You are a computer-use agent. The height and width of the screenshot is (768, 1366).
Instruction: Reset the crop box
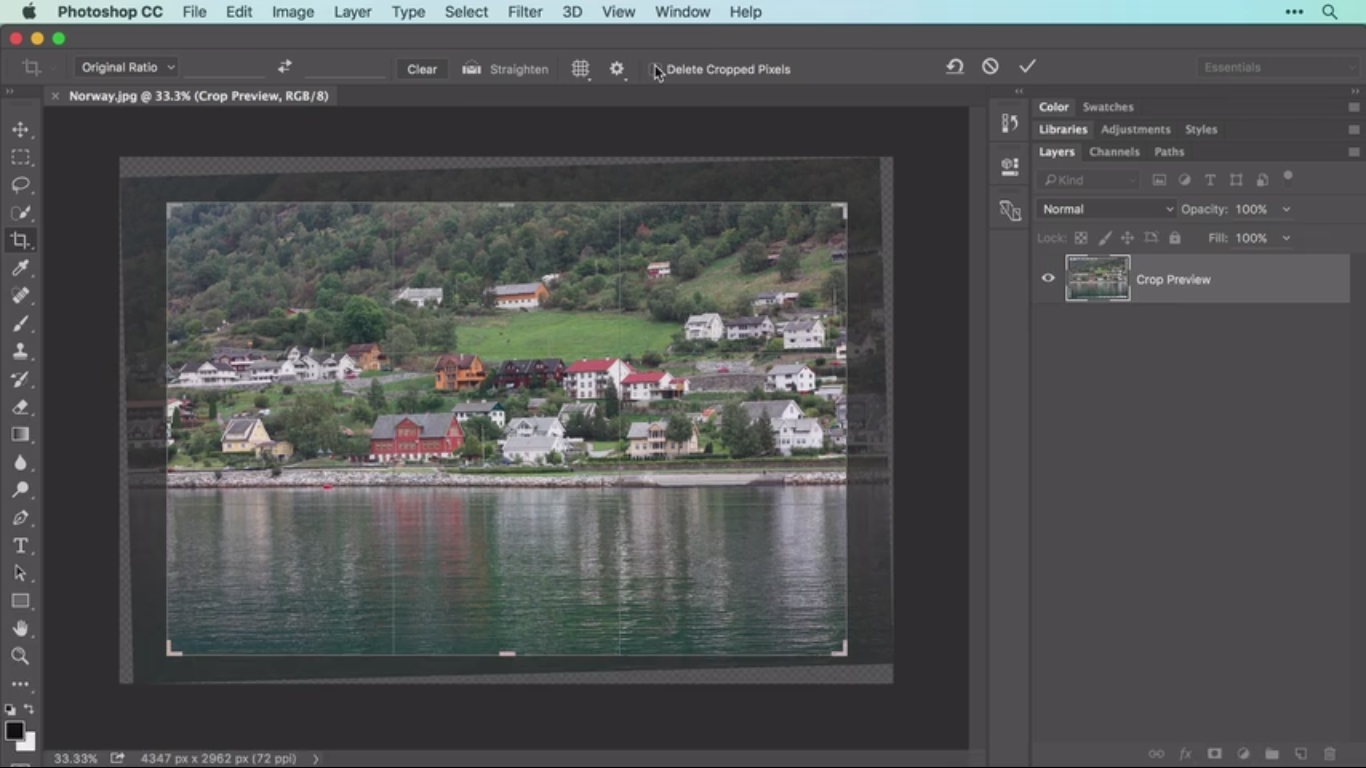[955, 67]
